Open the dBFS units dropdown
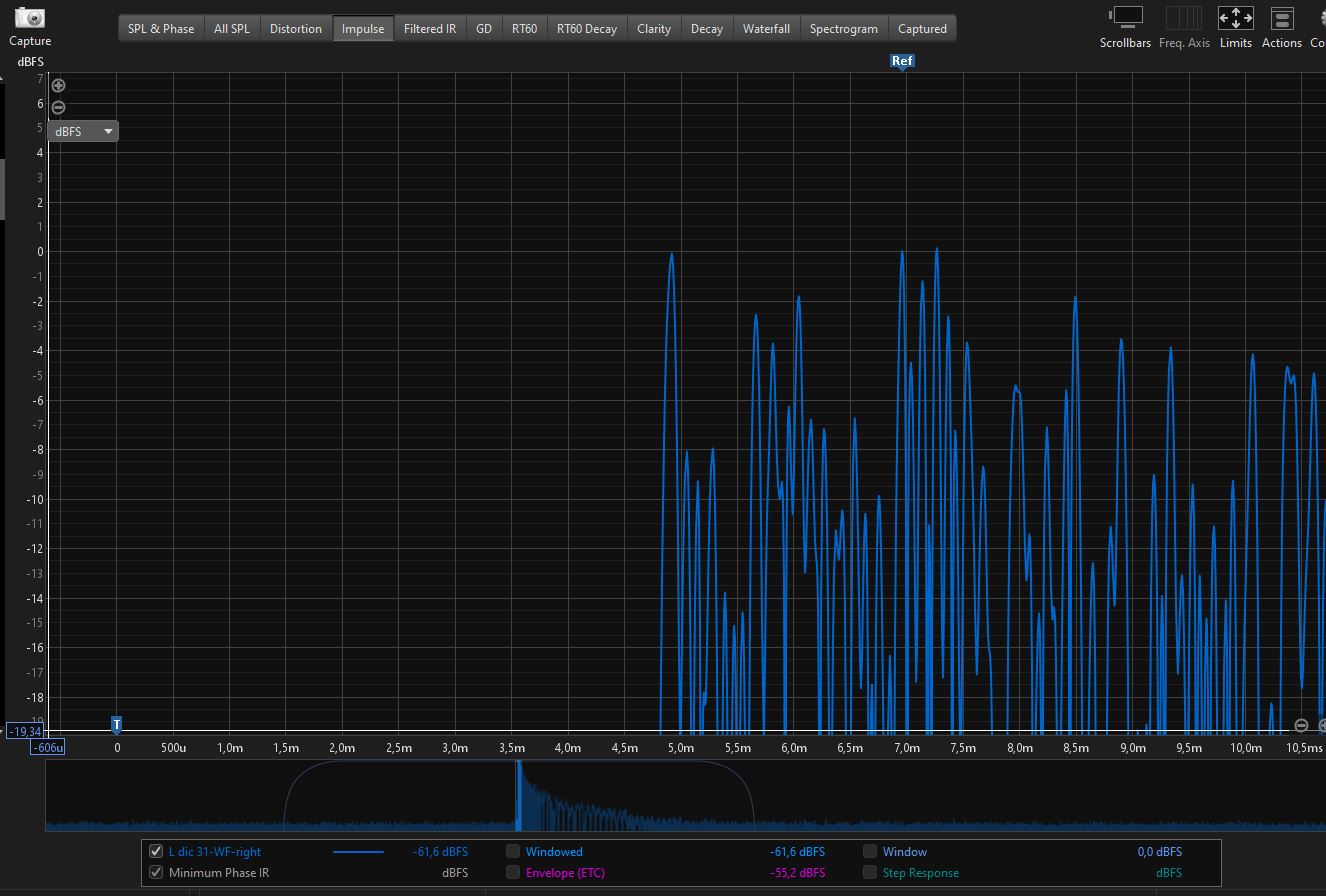The width and height of the screenshot is (1326, 896). click(x=83, y=131)
